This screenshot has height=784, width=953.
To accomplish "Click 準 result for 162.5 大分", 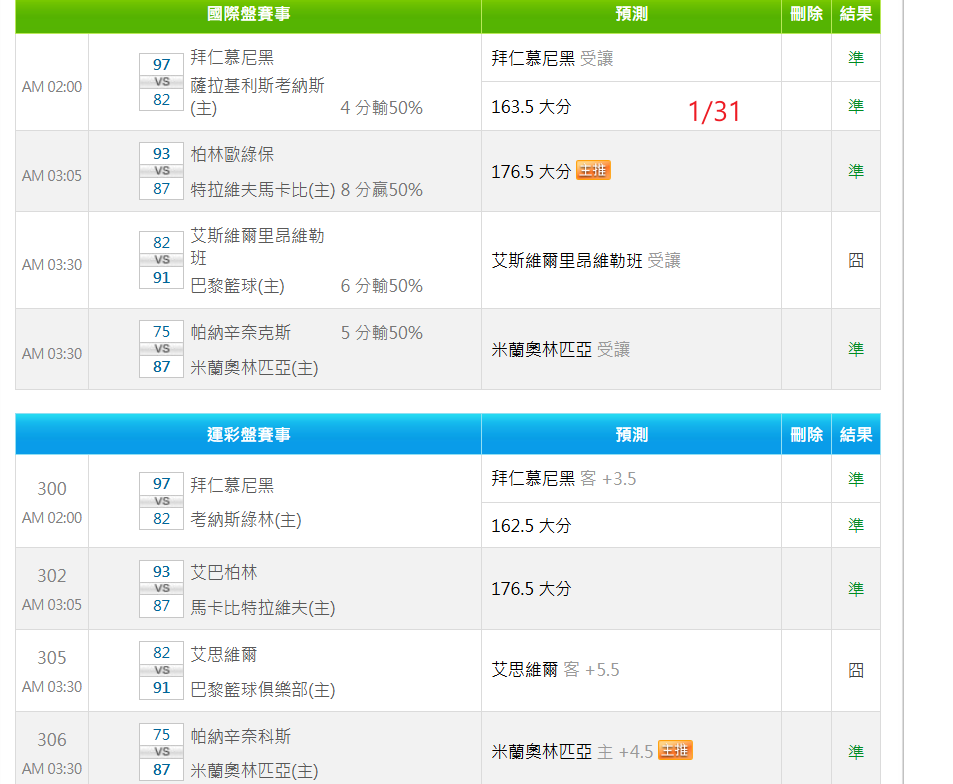I will (x=856, y=525).
